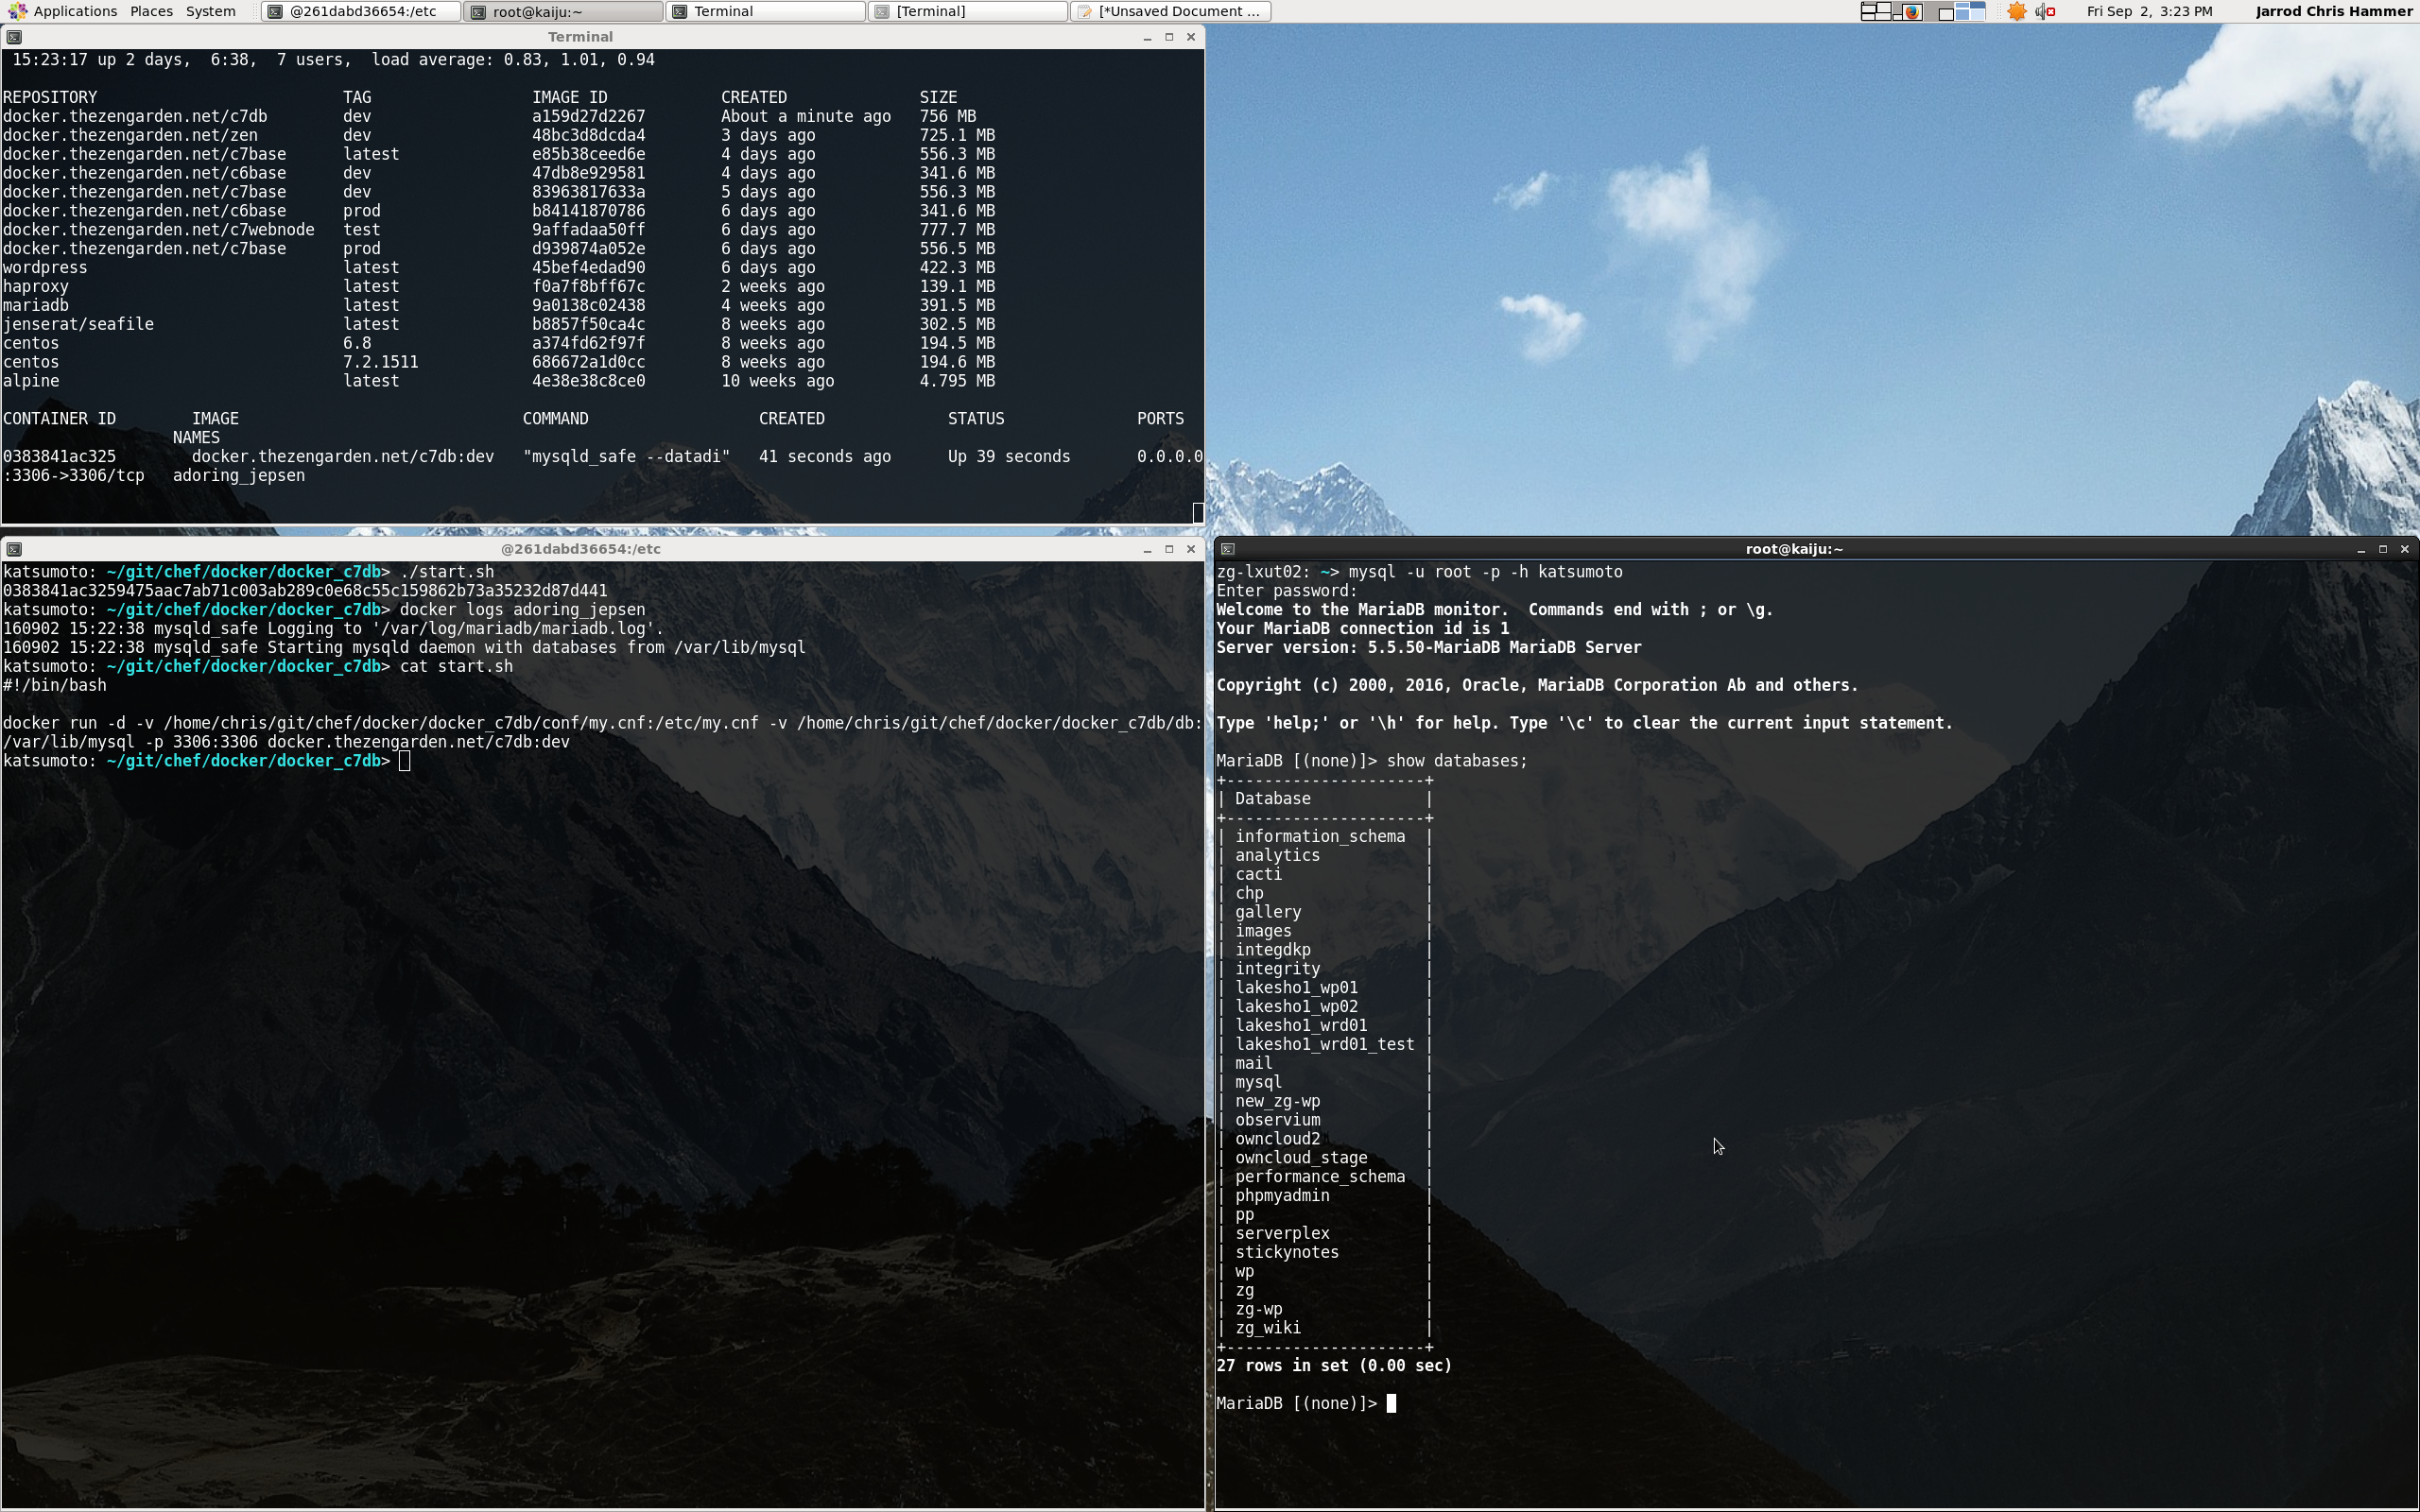The height and width of the screenshot is (1512, 2420).
Task: Open window menu icon of @261dabd36654:/etc window
Action: pyautogui.click(x=13, y=549)
